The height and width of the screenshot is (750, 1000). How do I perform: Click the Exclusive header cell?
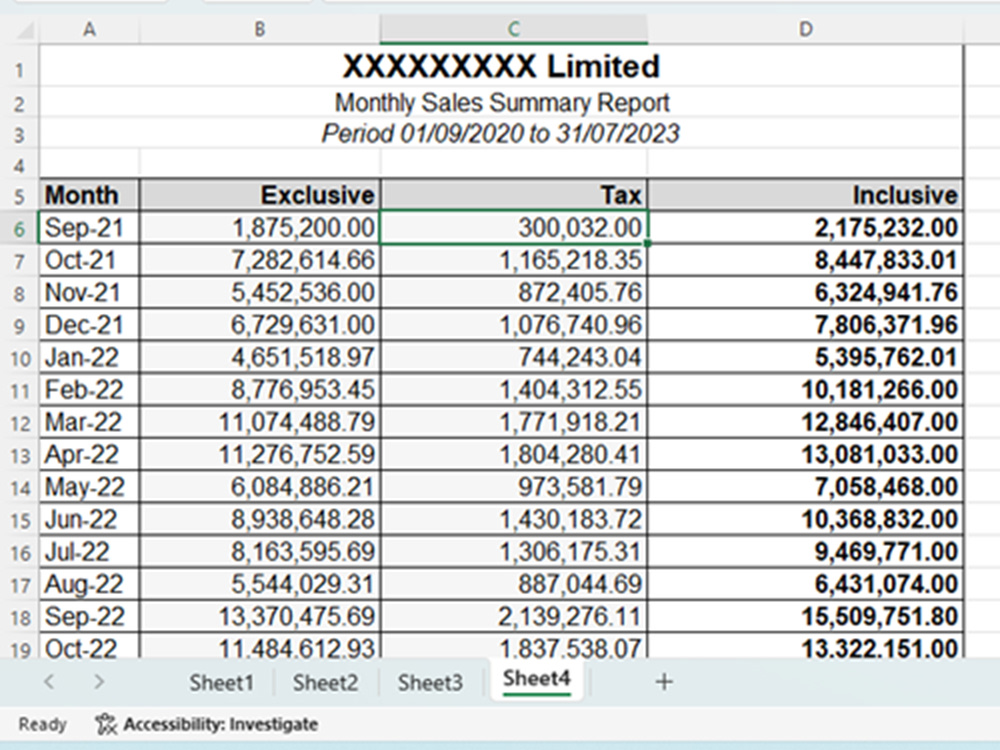260,195
